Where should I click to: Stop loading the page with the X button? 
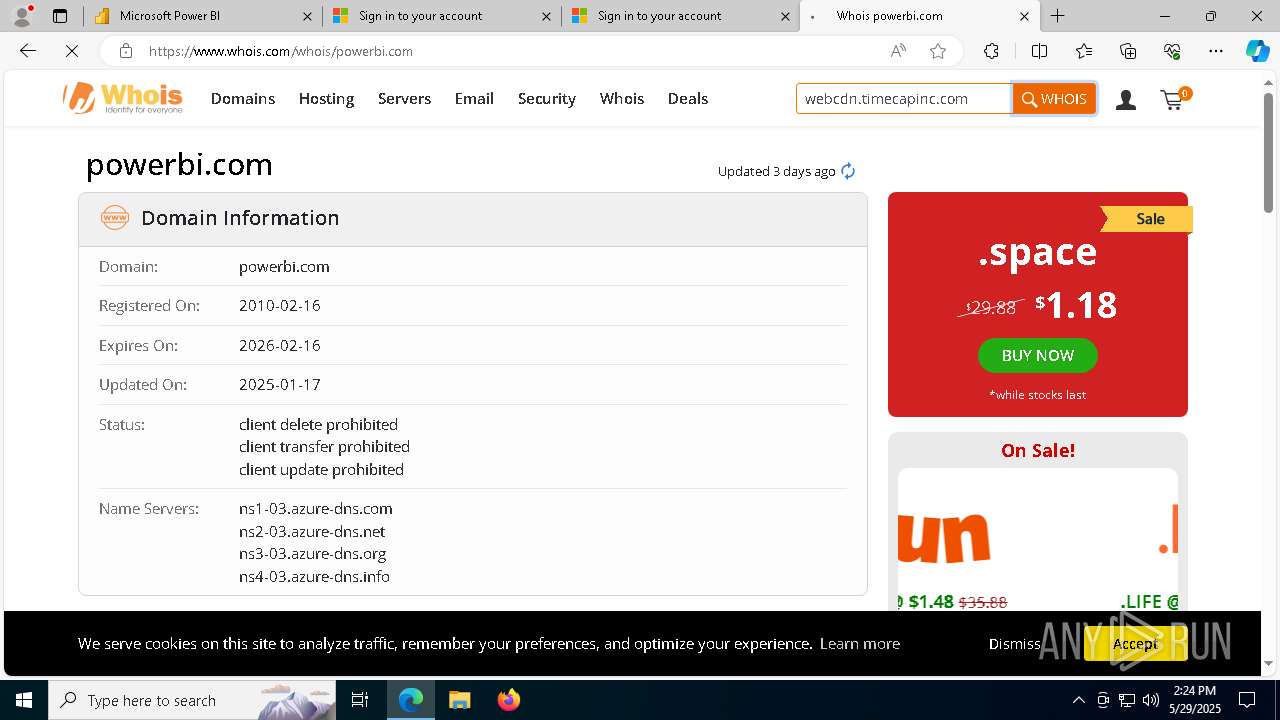click(x=72, y=51)
